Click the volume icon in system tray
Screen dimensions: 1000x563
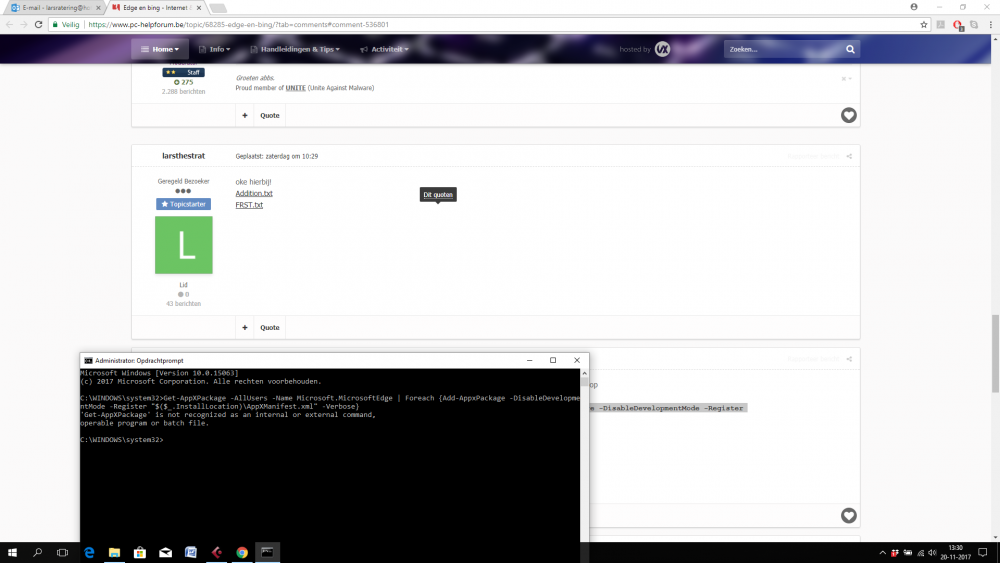[932, 553]
